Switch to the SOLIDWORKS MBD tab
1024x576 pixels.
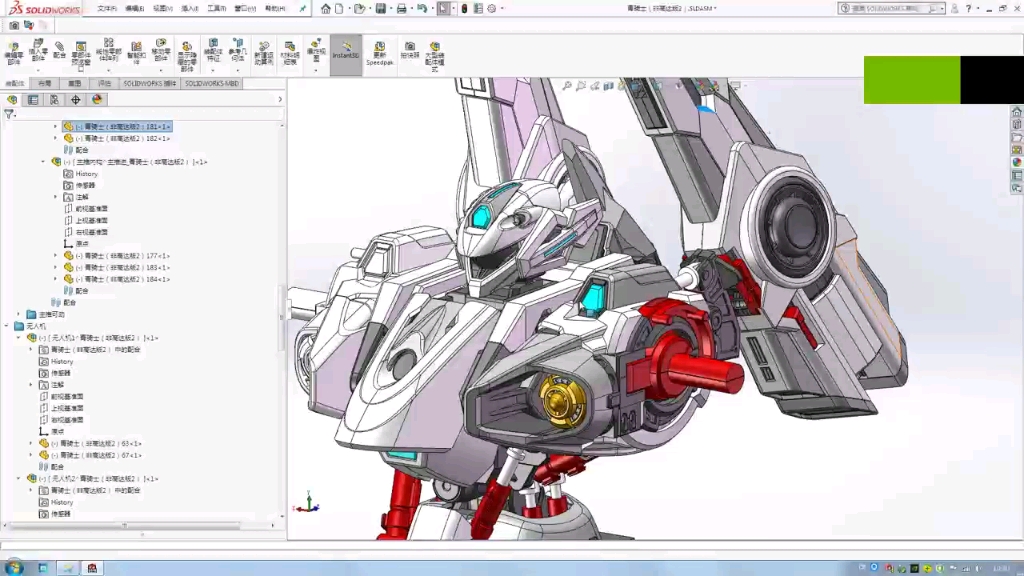tap(212, 84)
